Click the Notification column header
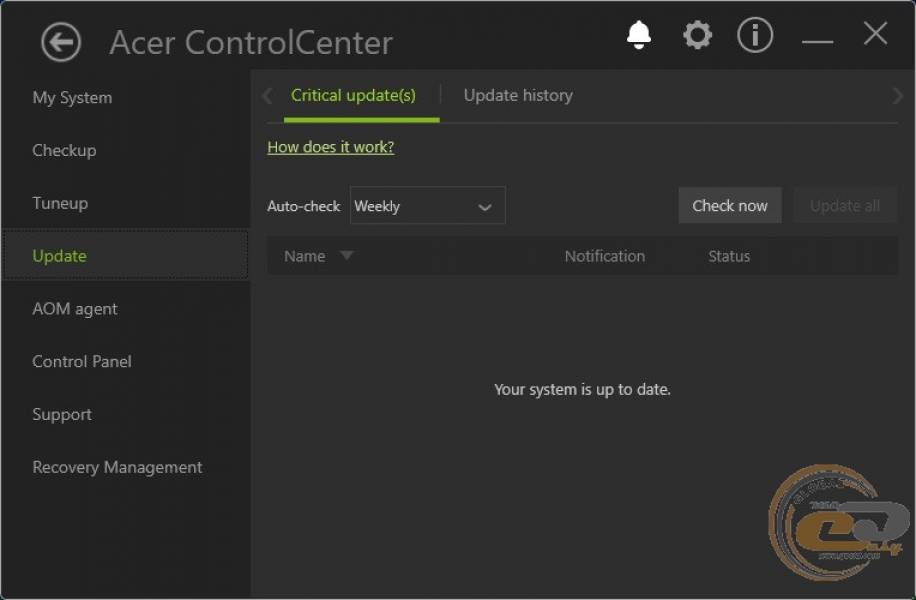Image resolution: width=916 pixels, height=600 pixels. tap(605, 256)
